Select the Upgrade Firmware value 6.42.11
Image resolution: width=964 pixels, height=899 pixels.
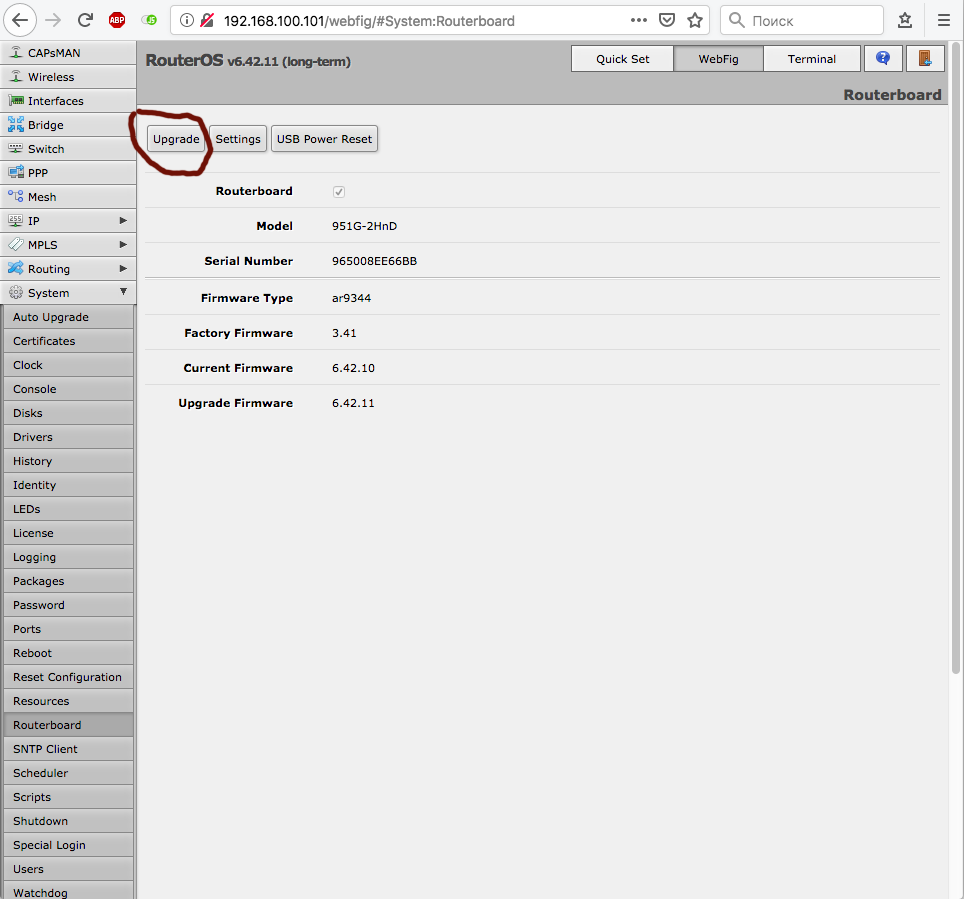pos(354,403)
